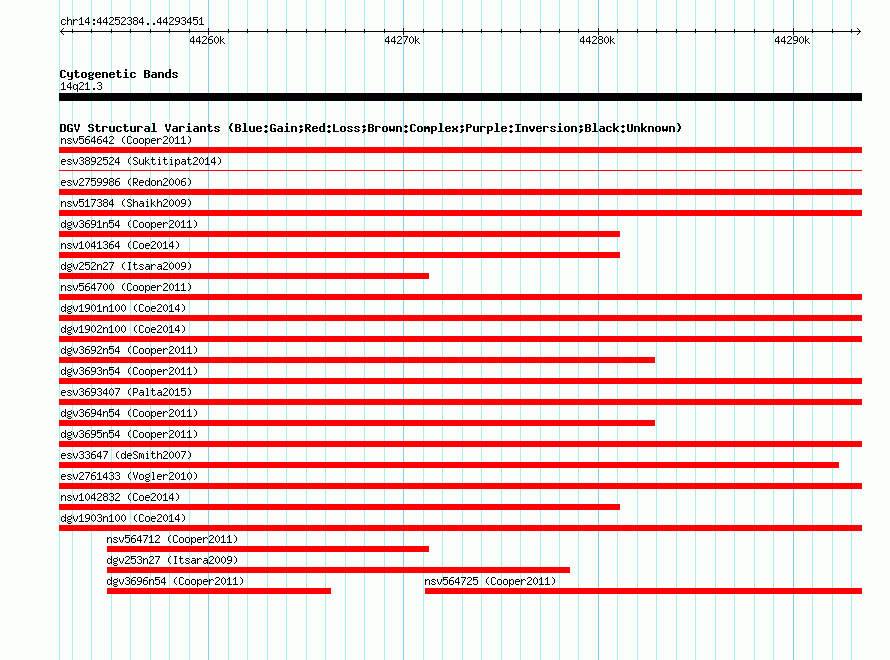Click the nsv564725 (Cooper2011) label

[x=490, y=581]
